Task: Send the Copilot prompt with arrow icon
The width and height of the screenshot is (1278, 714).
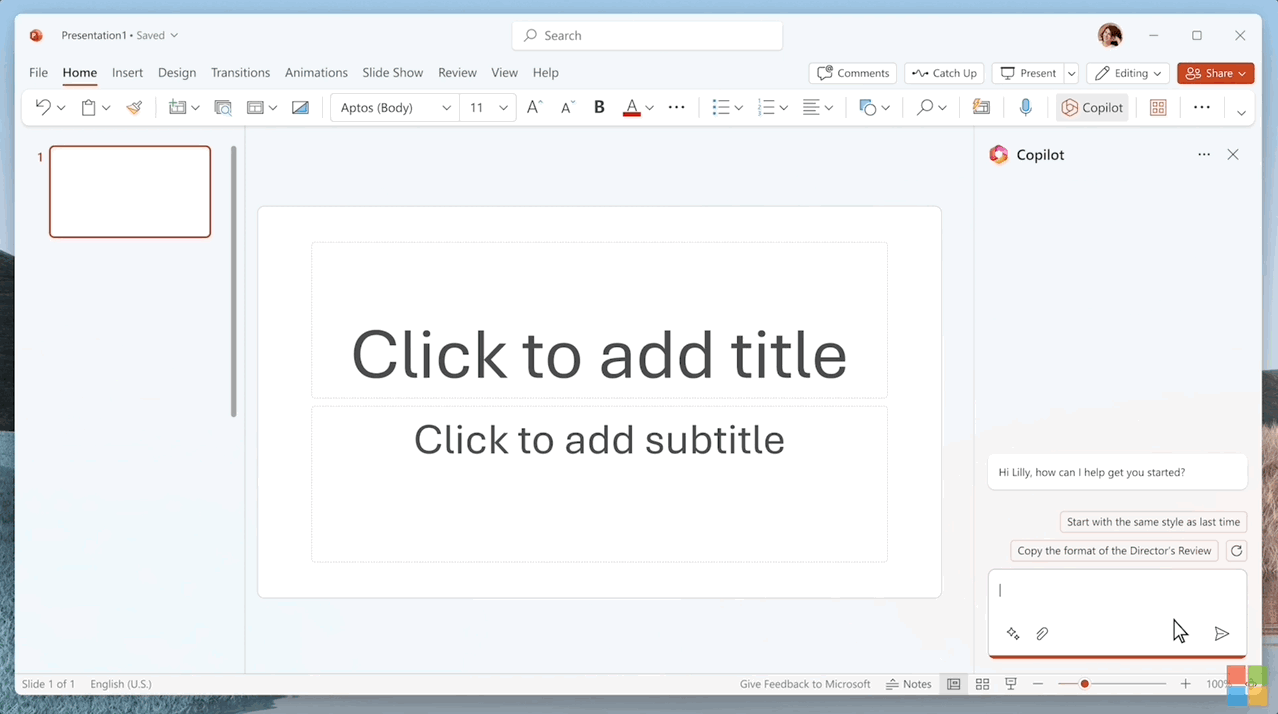Action: point(1221,634)
